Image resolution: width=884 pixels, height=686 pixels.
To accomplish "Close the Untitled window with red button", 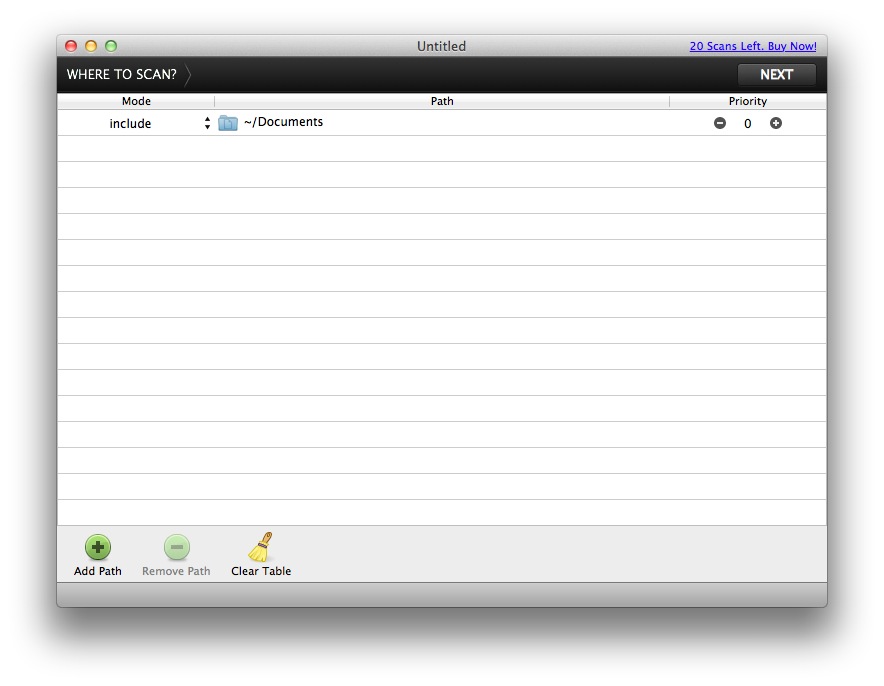I will [71, 46].
